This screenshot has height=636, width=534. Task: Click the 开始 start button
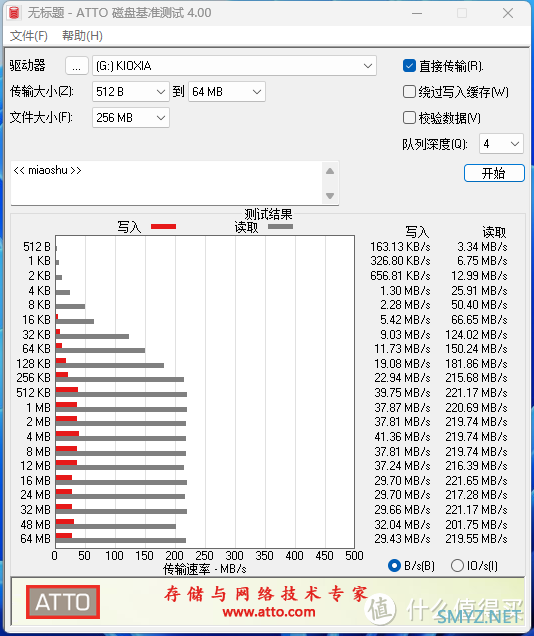click(x=494, y=173)
